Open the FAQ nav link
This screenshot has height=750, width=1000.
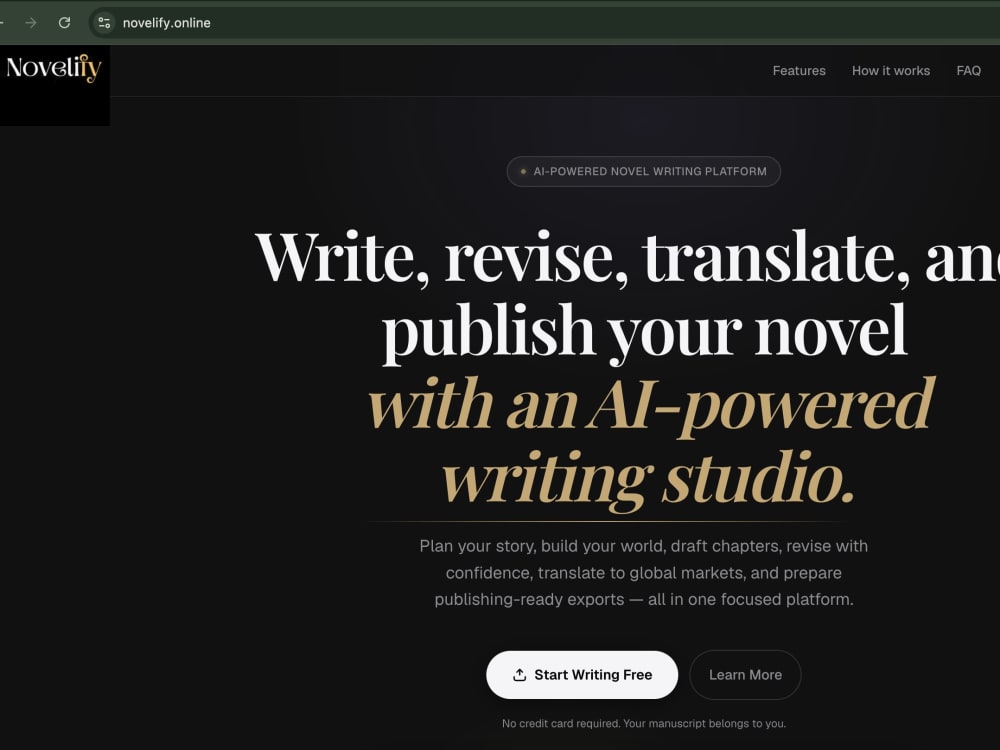[x=968, y=71]
